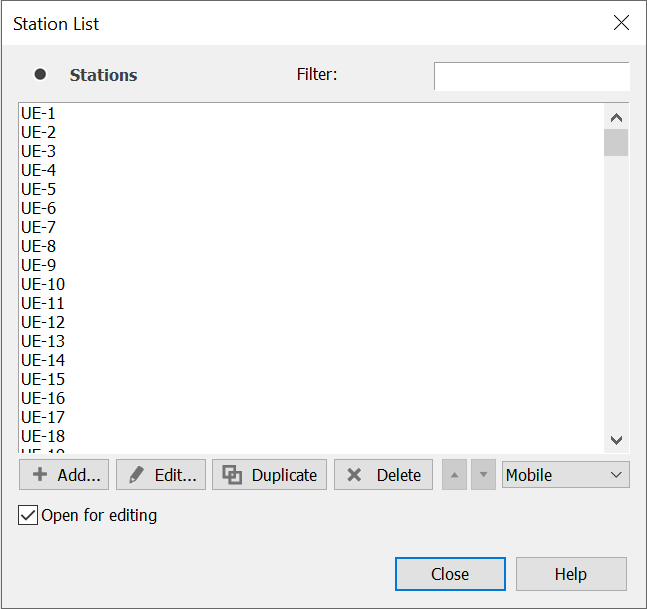
Task: Close the Station List dialog via Close
Action: click(450, 574)
